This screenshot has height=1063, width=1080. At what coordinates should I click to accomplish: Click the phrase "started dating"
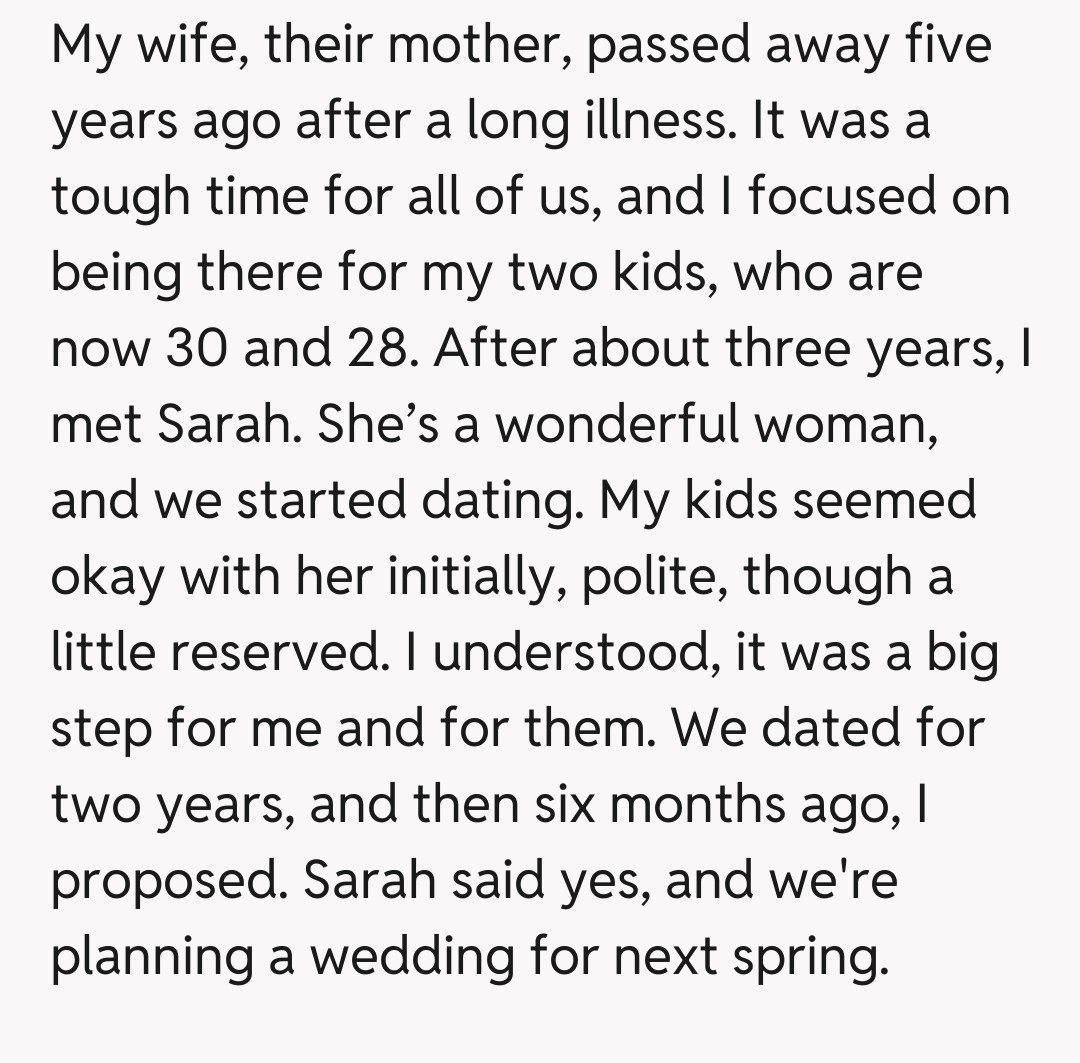point(406,500)
